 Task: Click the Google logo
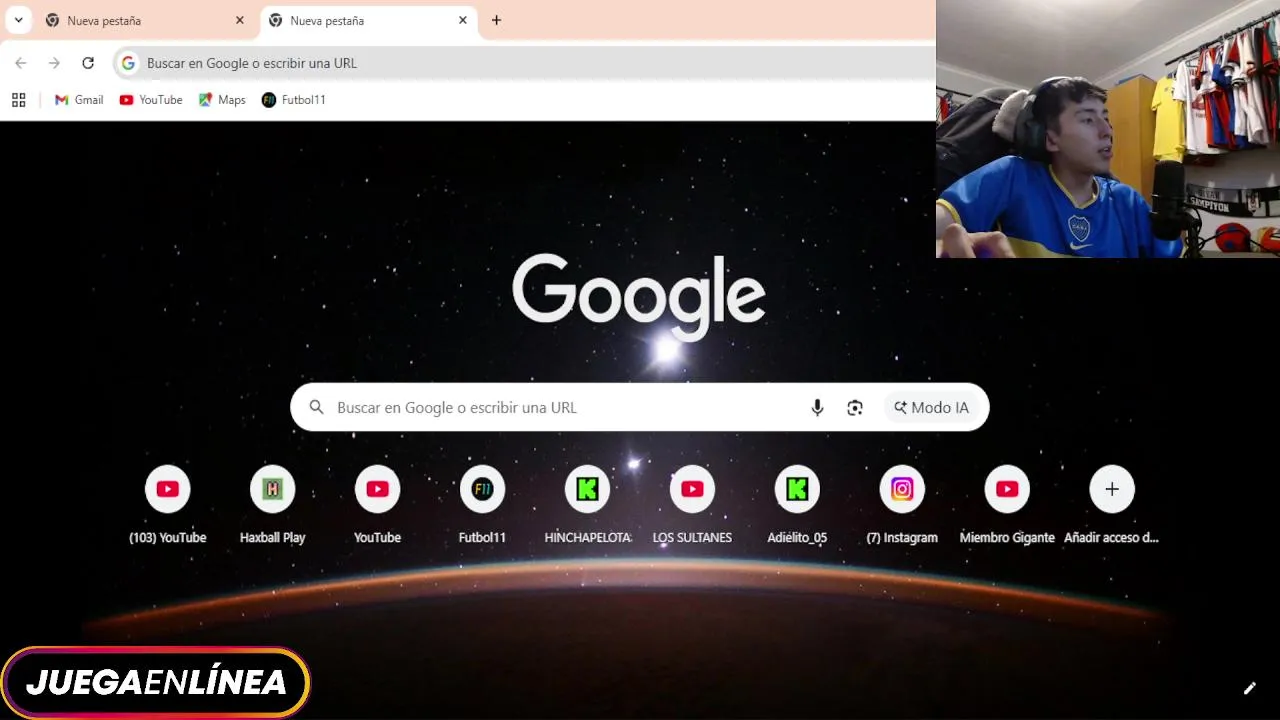point(639,296)
